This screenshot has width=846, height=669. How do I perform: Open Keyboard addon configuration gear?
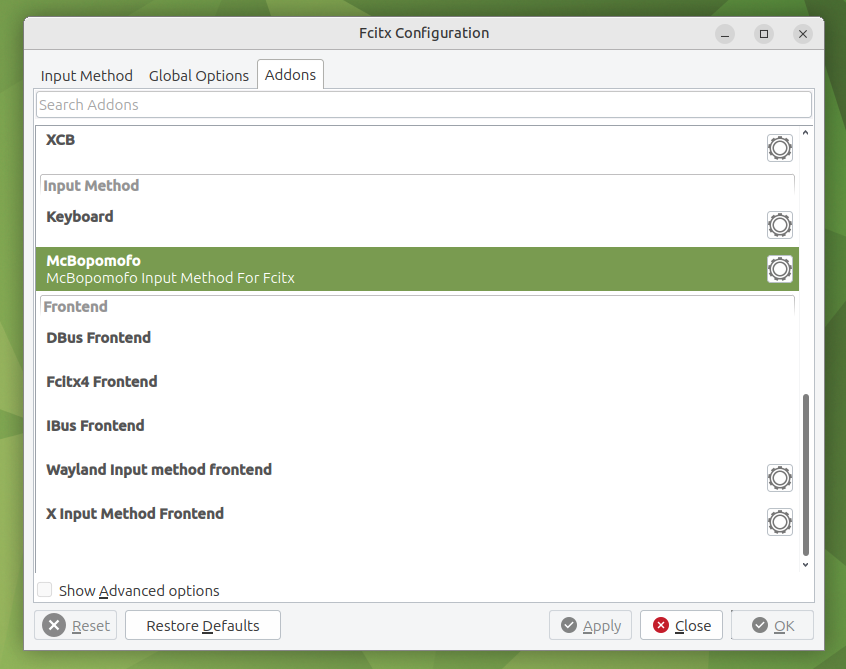click(780, 225)
